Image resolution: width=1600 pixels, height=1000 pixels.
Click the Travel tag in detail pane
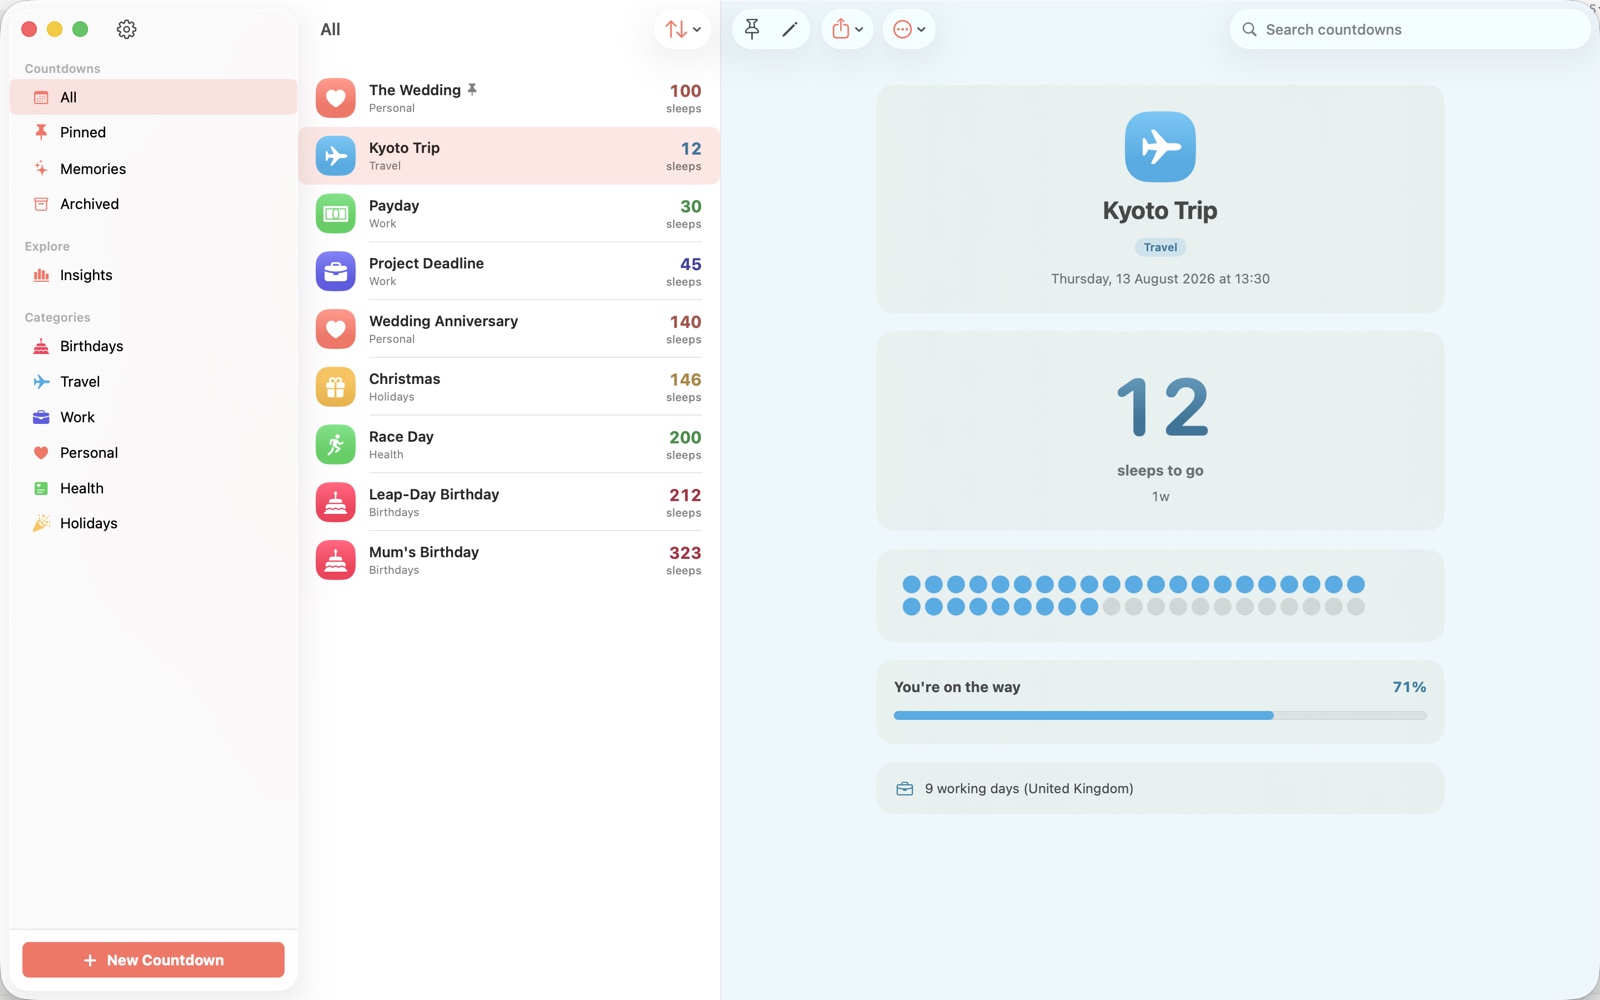click(1160, 247)
